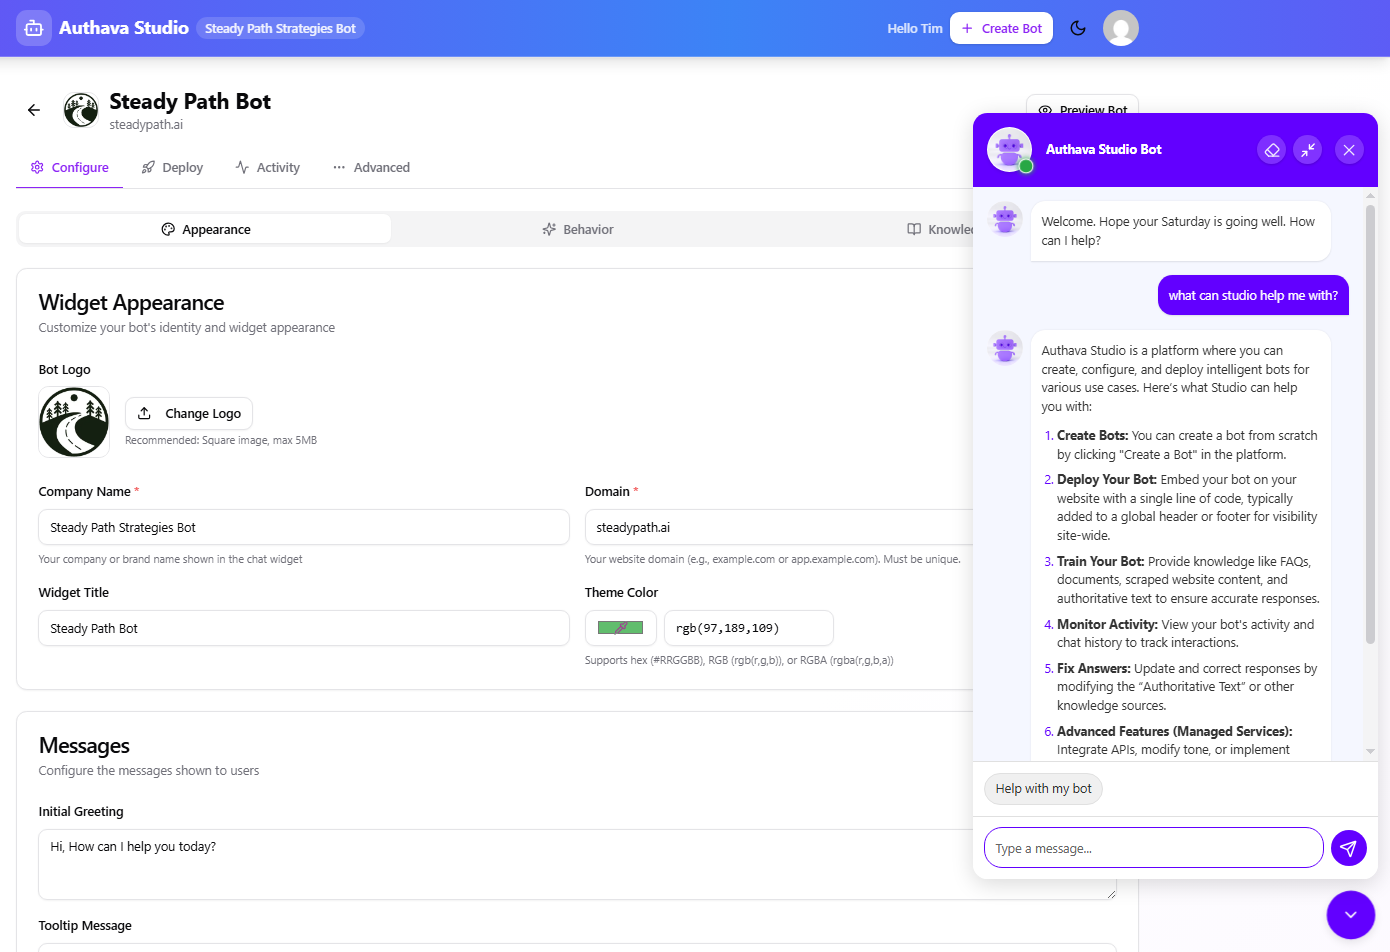This screenshot has height=952, width=1390.
Task: Click the Create Bot button
Action: tap(1001, 28)
